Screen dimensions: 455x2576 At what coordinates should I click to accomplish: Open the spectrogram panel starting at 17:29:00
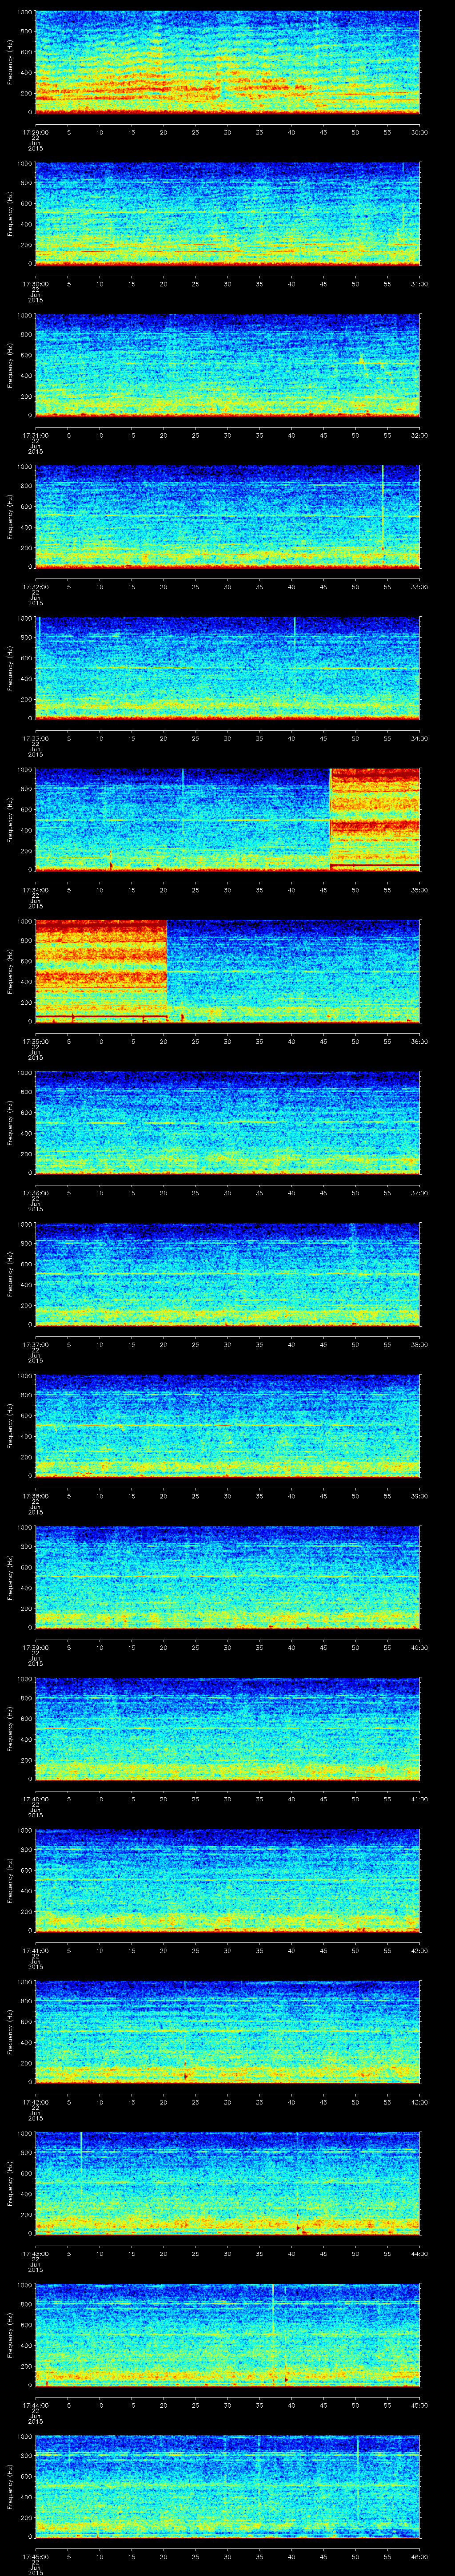click(x=227, y=62)
